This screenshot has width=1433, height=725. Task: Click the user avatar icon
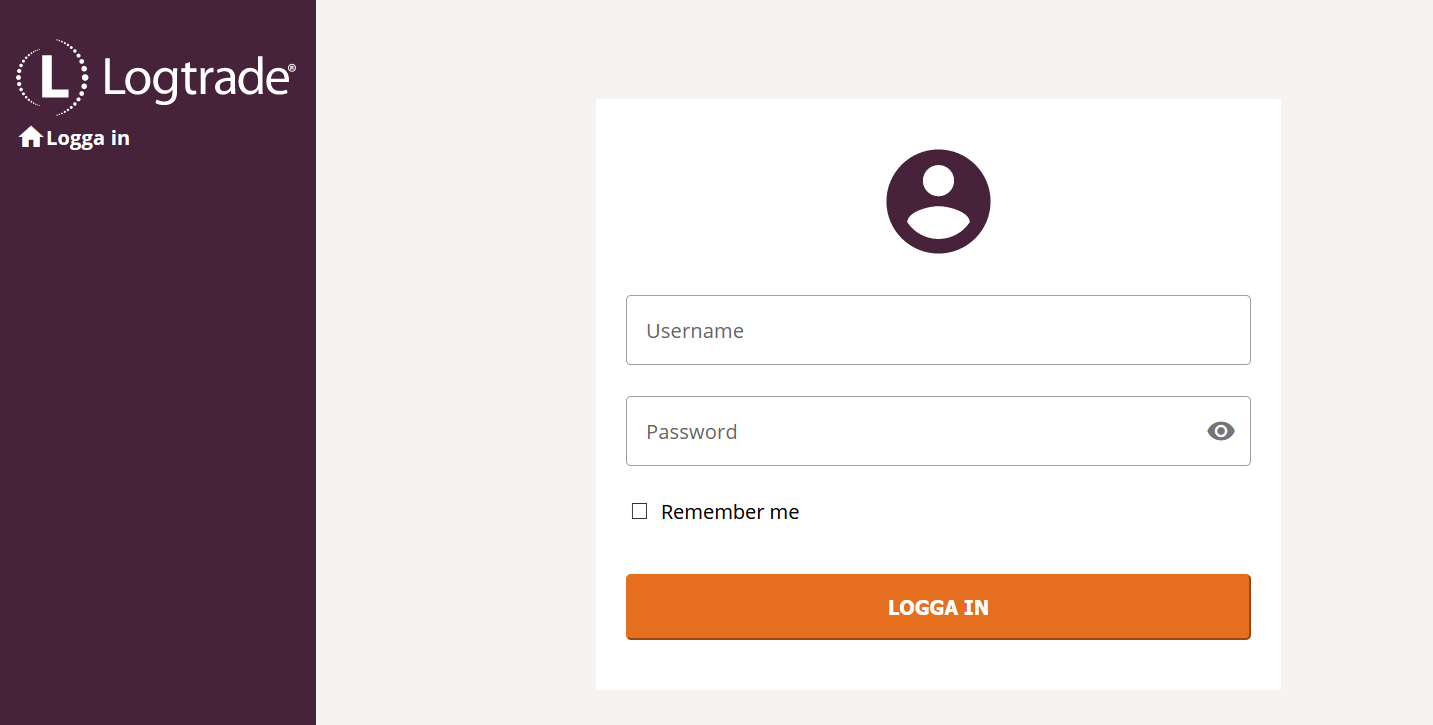click(938, 202)
